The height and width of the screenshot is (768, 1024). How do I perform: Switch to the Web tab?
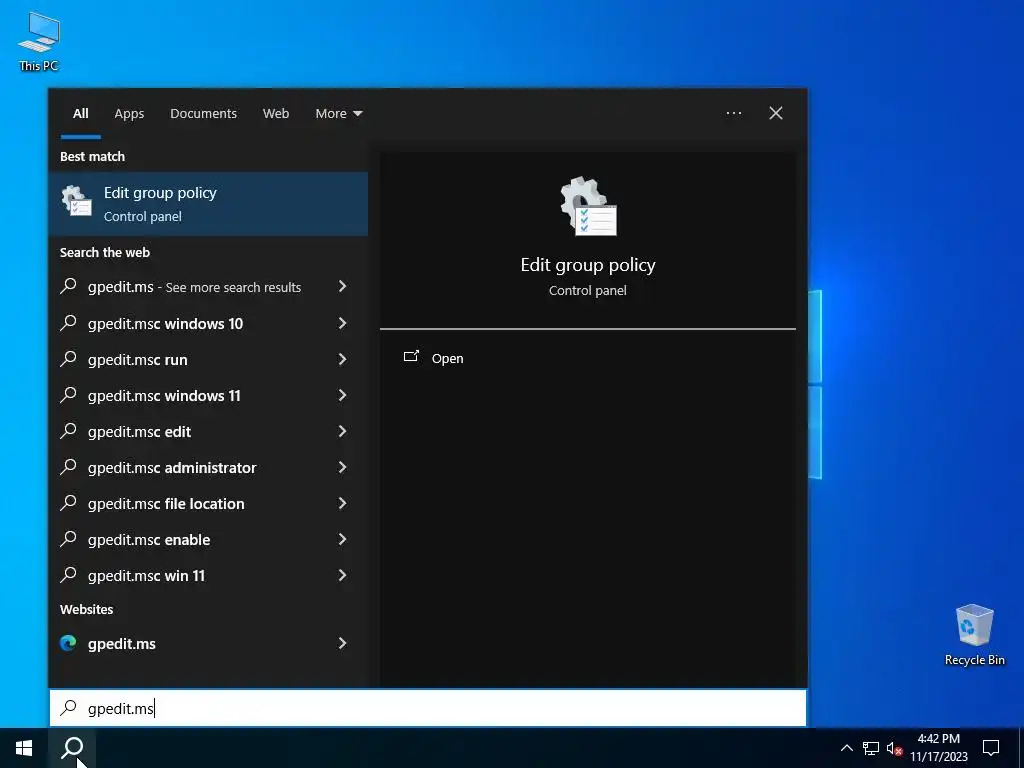pos(276,114)
